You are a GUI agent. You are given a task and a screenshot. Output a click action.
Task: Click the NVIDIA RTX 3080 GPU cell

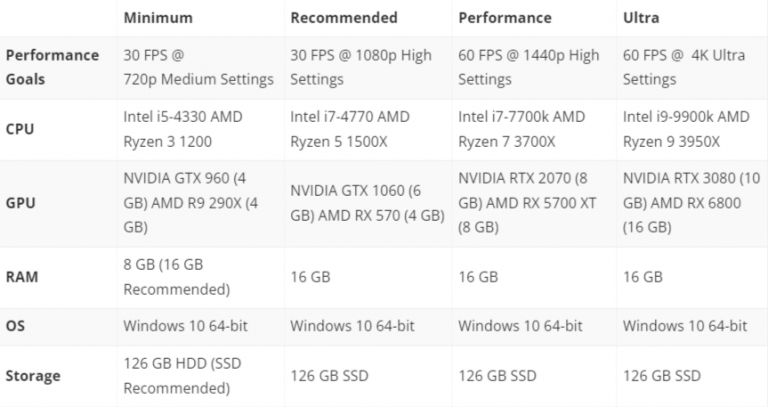click(x=691, y=203)
